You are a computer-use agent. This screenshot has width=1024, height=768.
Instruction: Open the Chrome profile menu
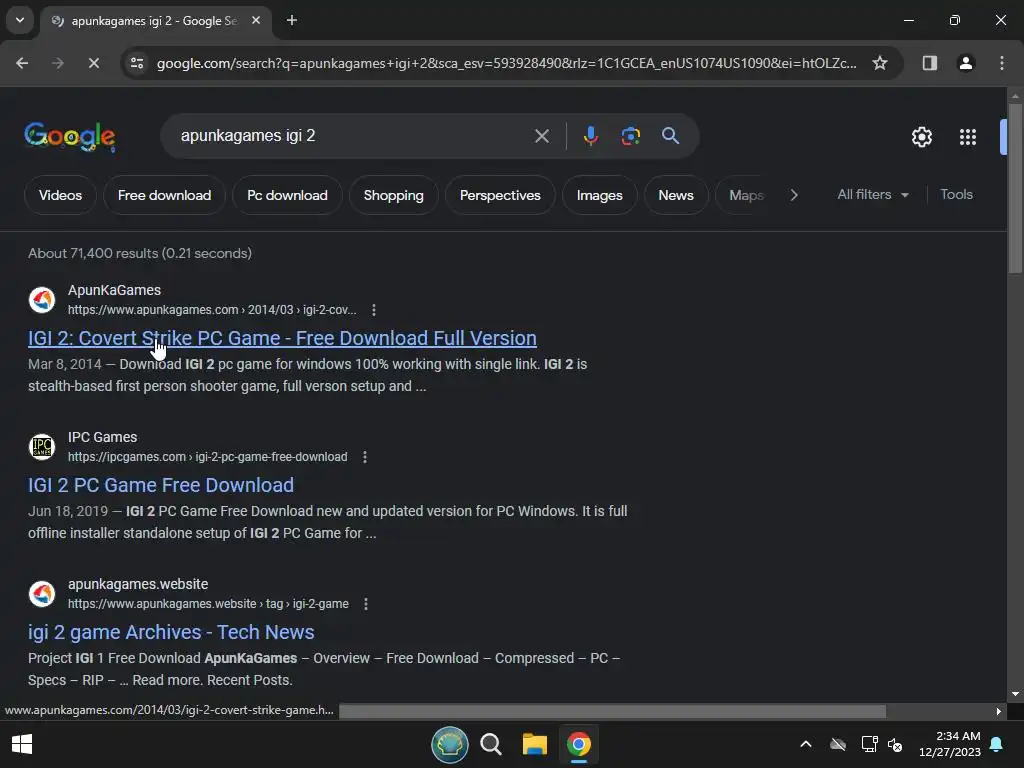click(x=965, y=63)
